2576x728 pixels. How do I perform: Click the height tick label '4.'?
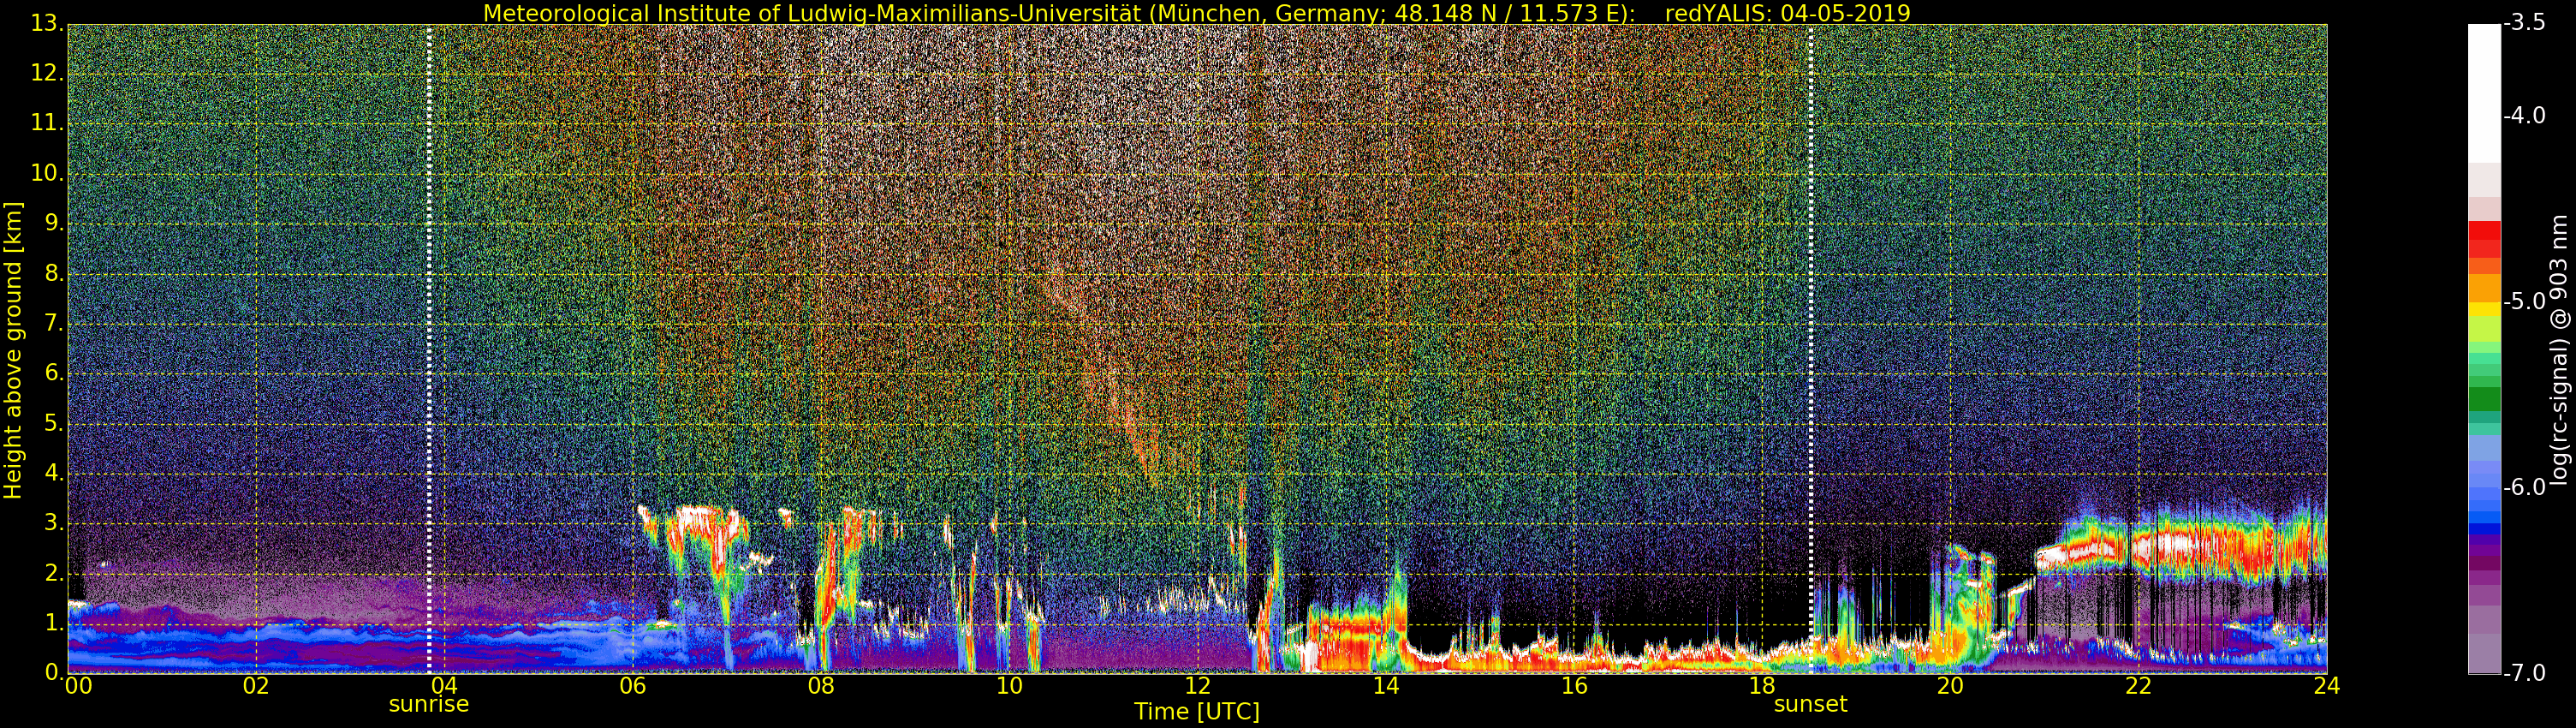(x=54, y=474)
